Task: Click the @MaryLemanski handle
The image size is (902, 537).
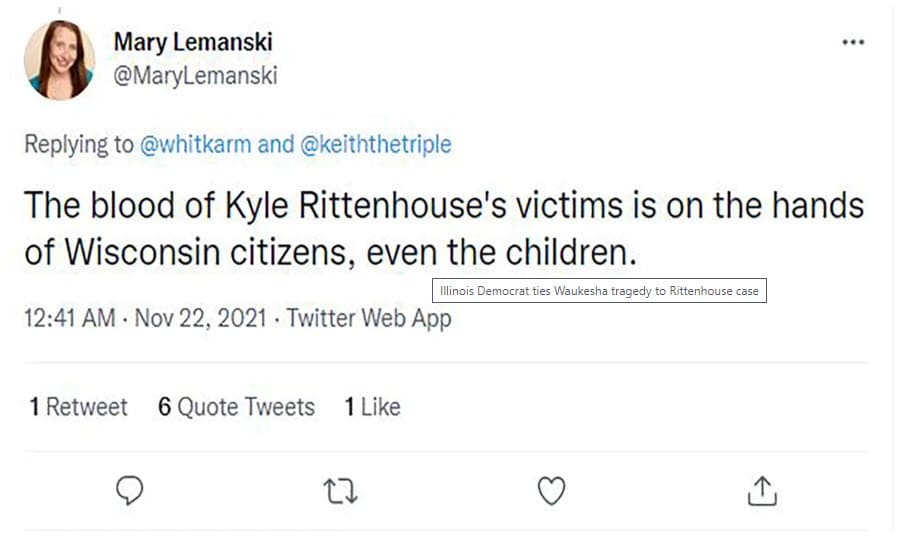Action: coord(195,76)
